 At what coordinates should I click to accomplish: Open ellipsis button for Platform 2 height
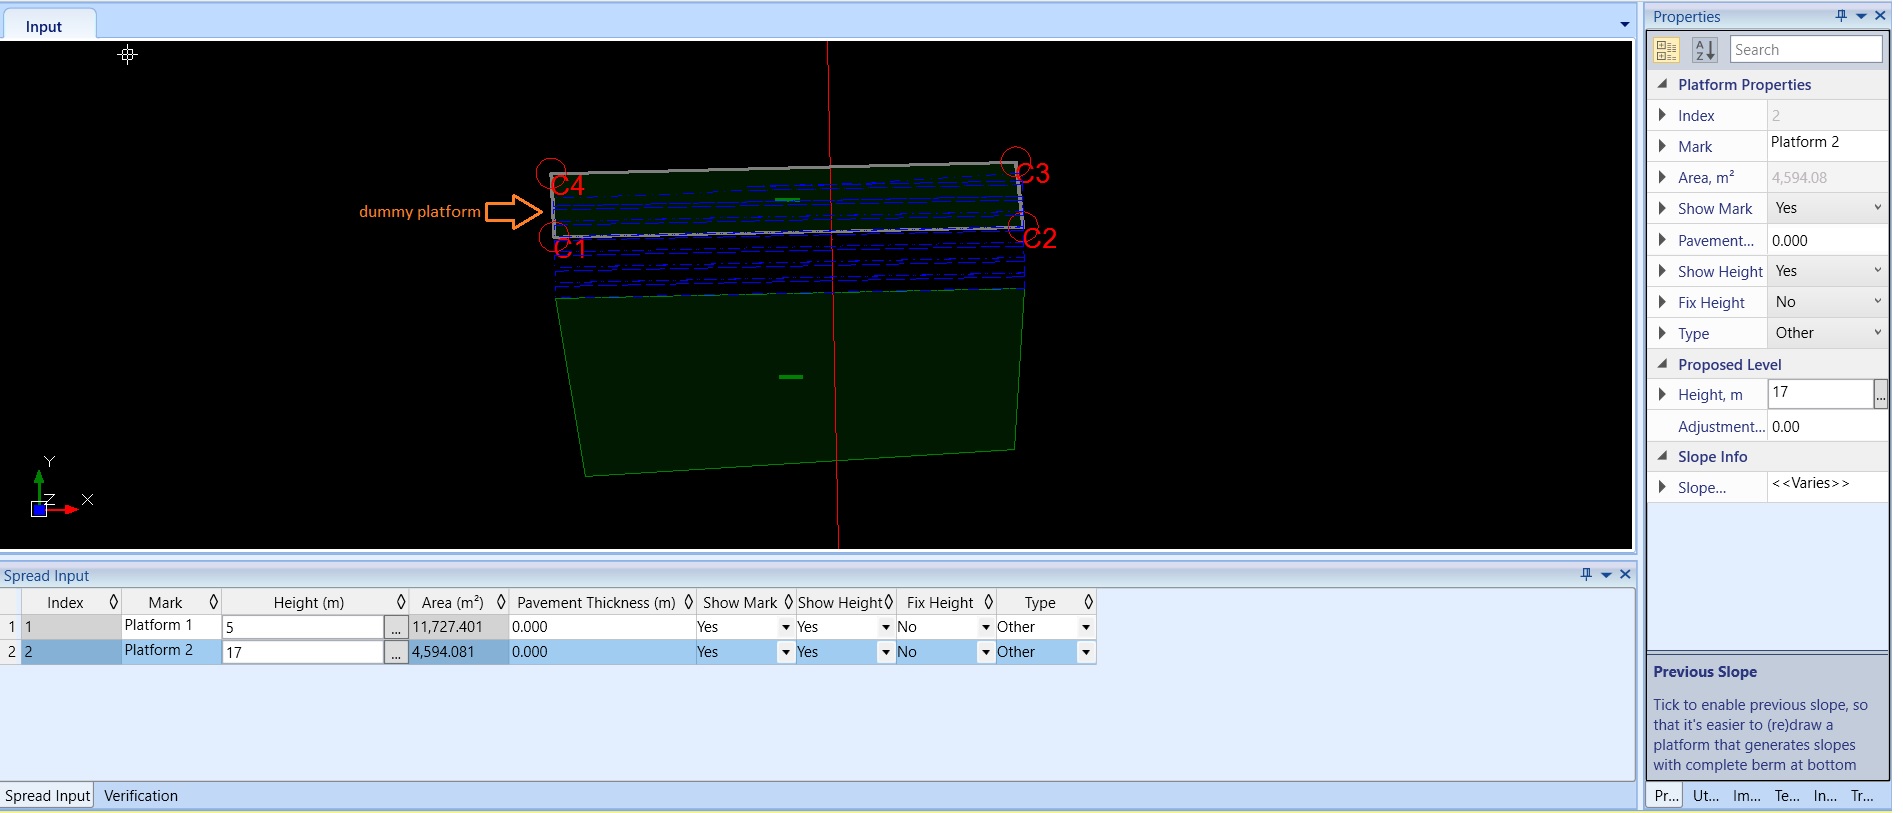pos(397,652)
